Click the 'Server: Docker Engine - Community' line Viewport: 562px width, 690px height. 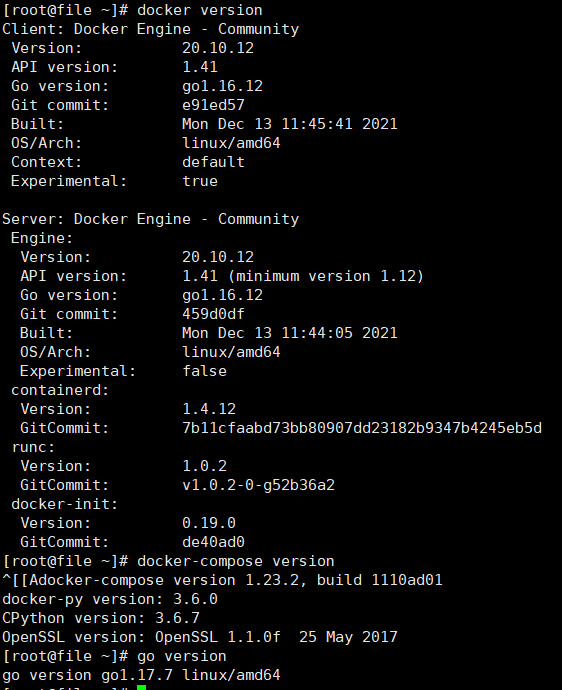pyautogui.click(x=151, y=219)
